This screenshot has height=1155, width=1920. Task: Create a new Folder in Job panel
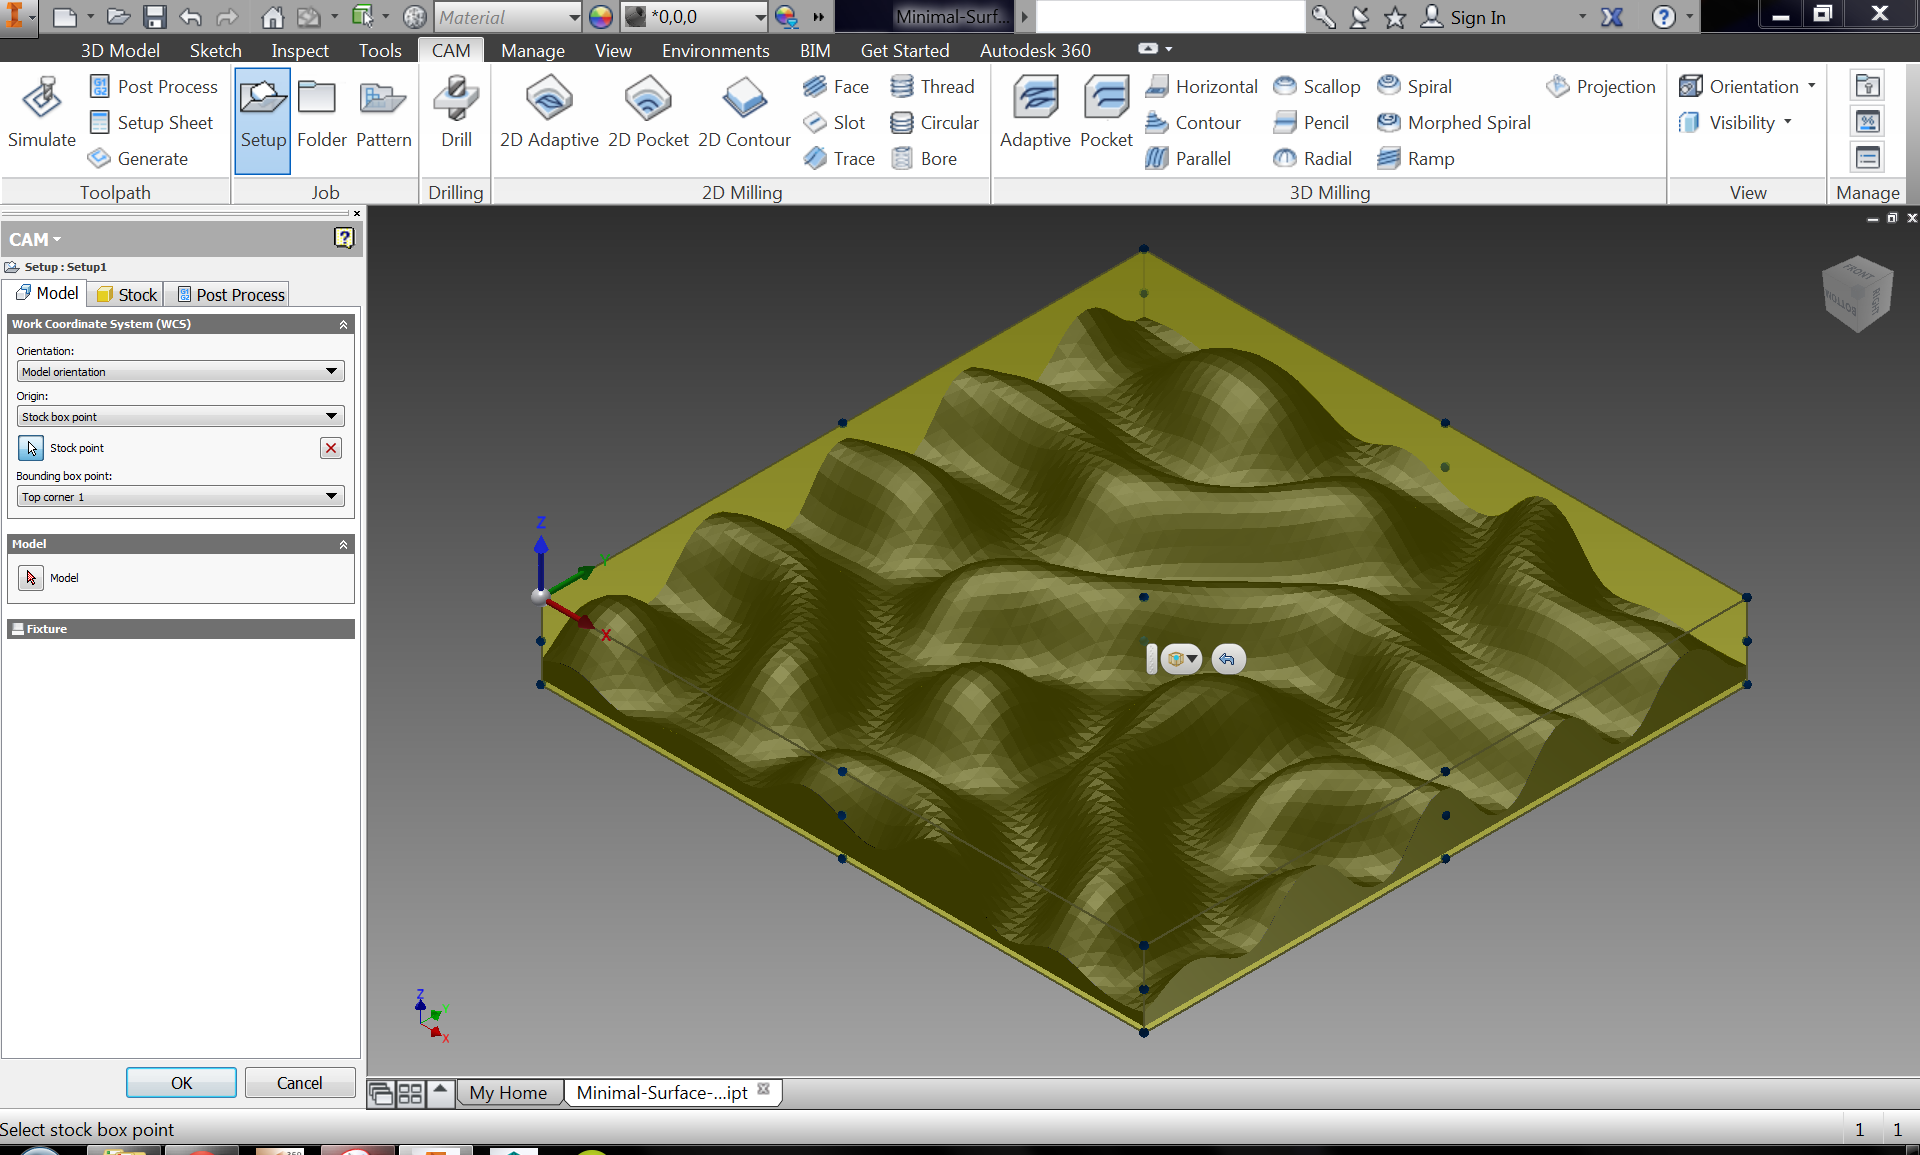pos(321,112)
